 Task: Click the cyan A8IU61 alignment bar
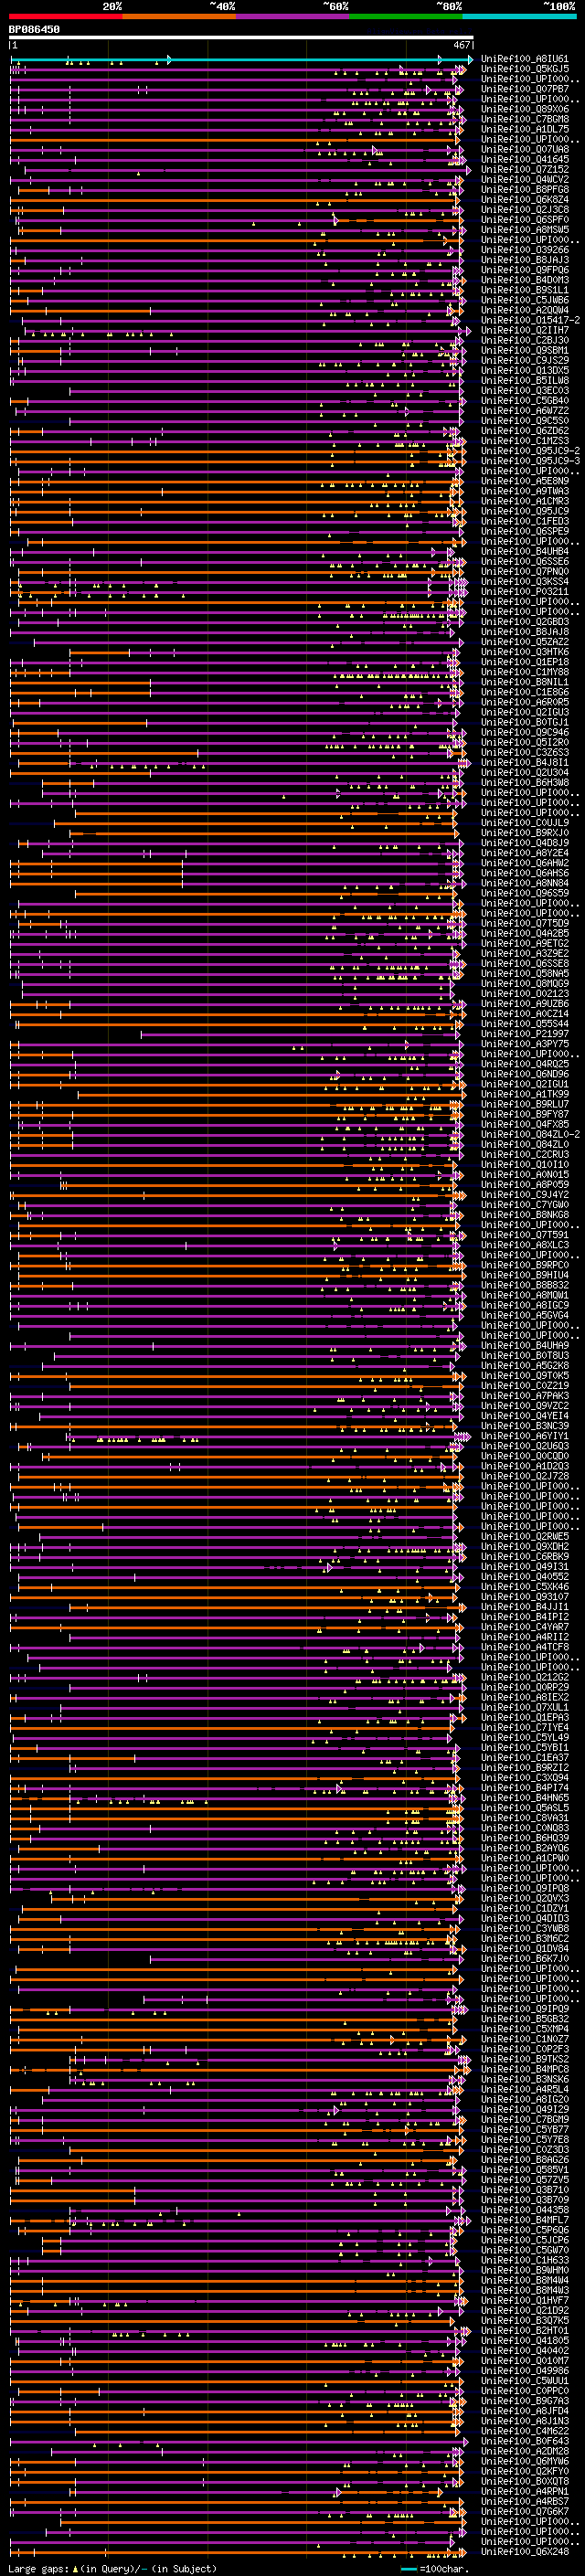[x=241, y=60]
